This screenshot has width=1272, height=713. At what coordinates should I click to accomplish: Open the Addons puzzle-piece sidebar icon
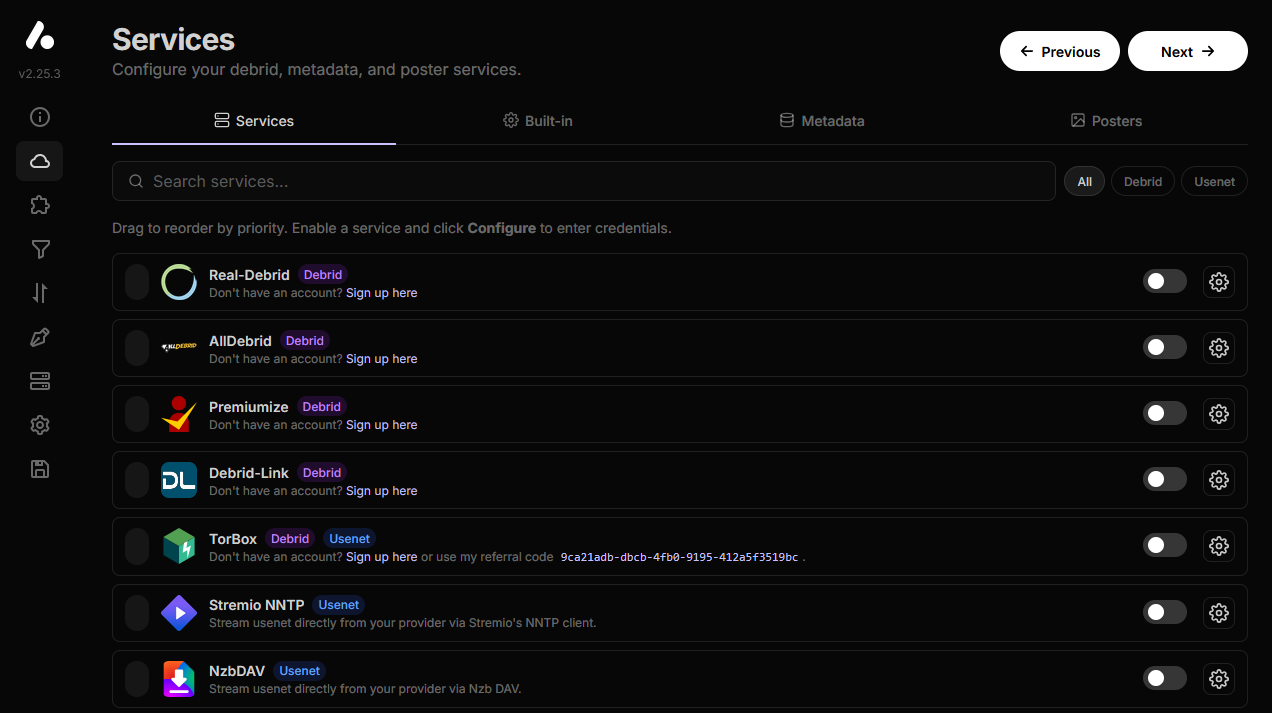point(39,205)
